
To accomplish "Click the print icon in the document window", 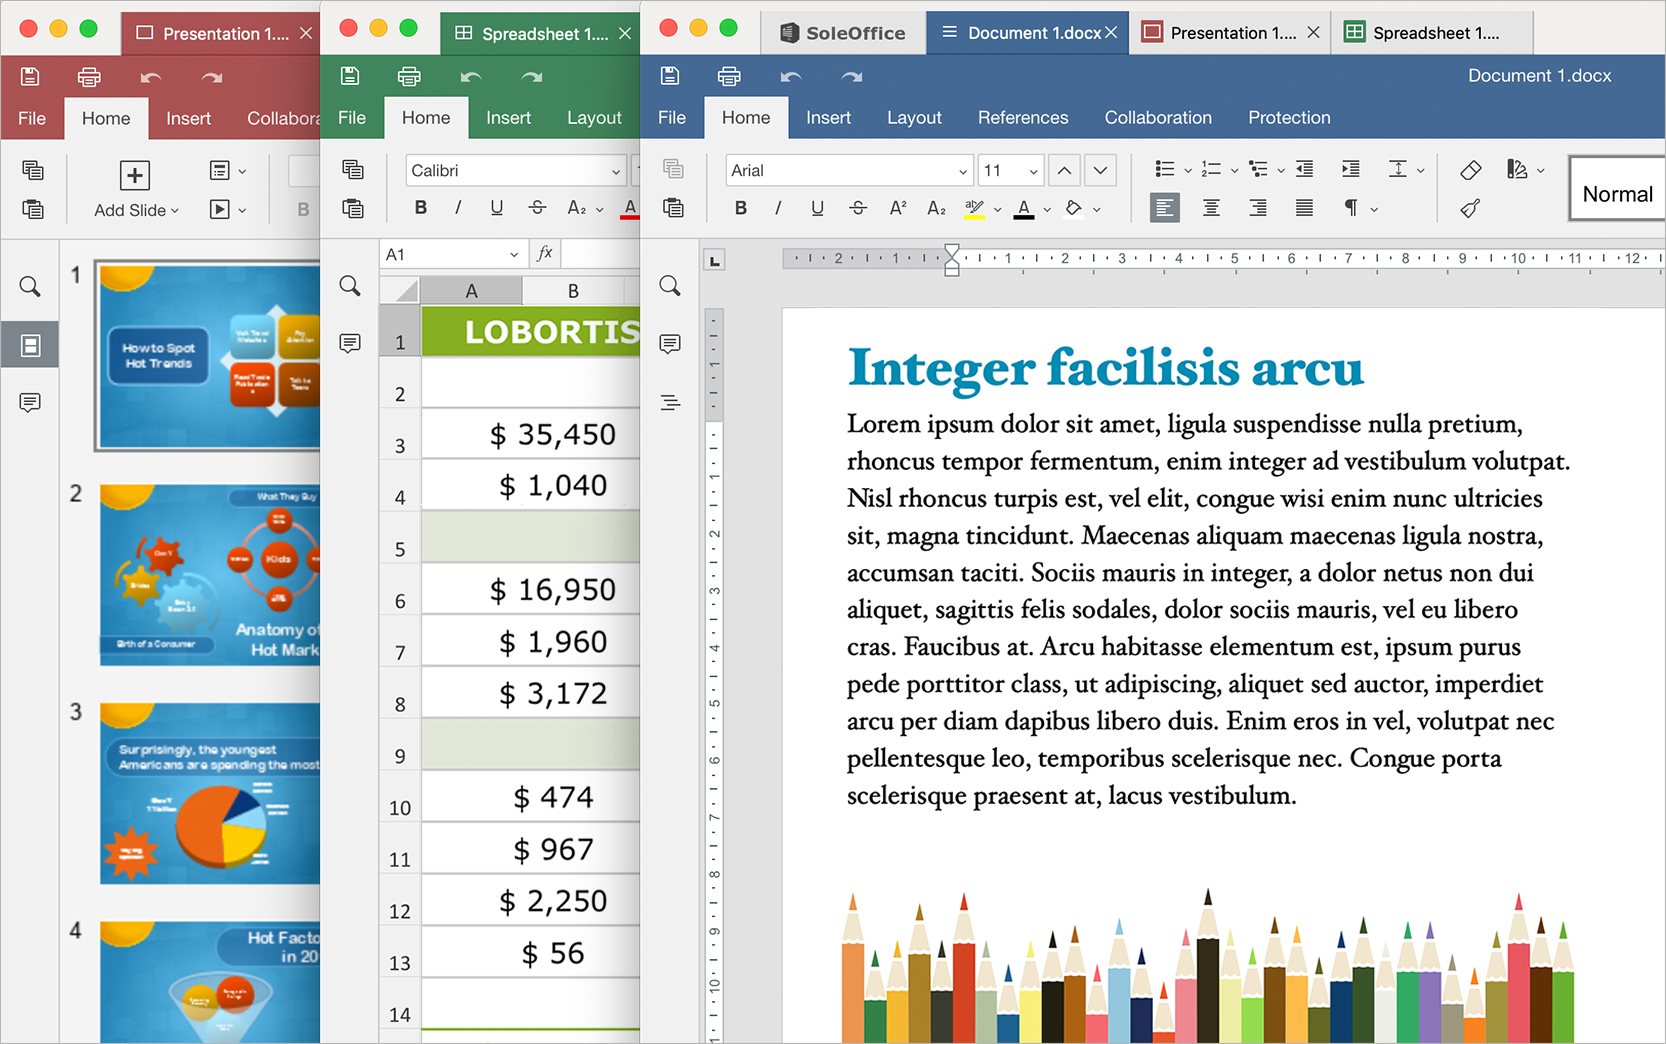I will [729, 76].
